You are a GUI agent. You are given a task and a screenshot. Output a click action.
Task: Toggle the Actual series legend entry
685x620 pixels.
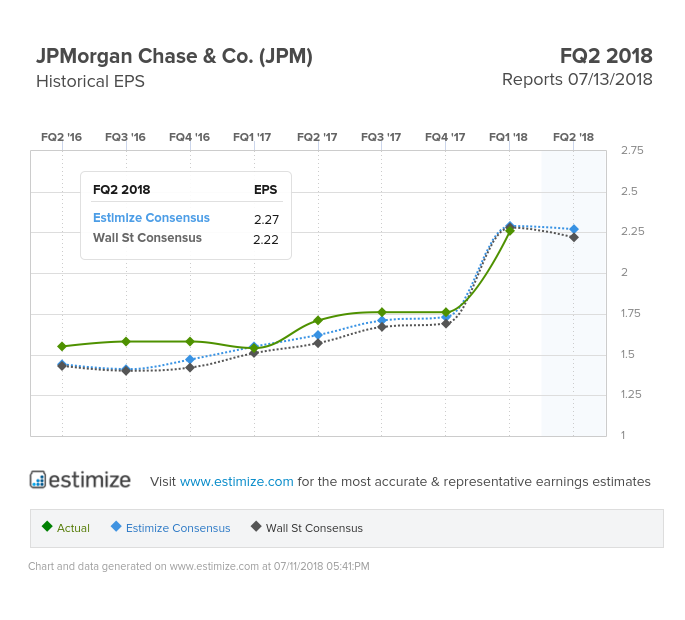[x=66, y=528]
